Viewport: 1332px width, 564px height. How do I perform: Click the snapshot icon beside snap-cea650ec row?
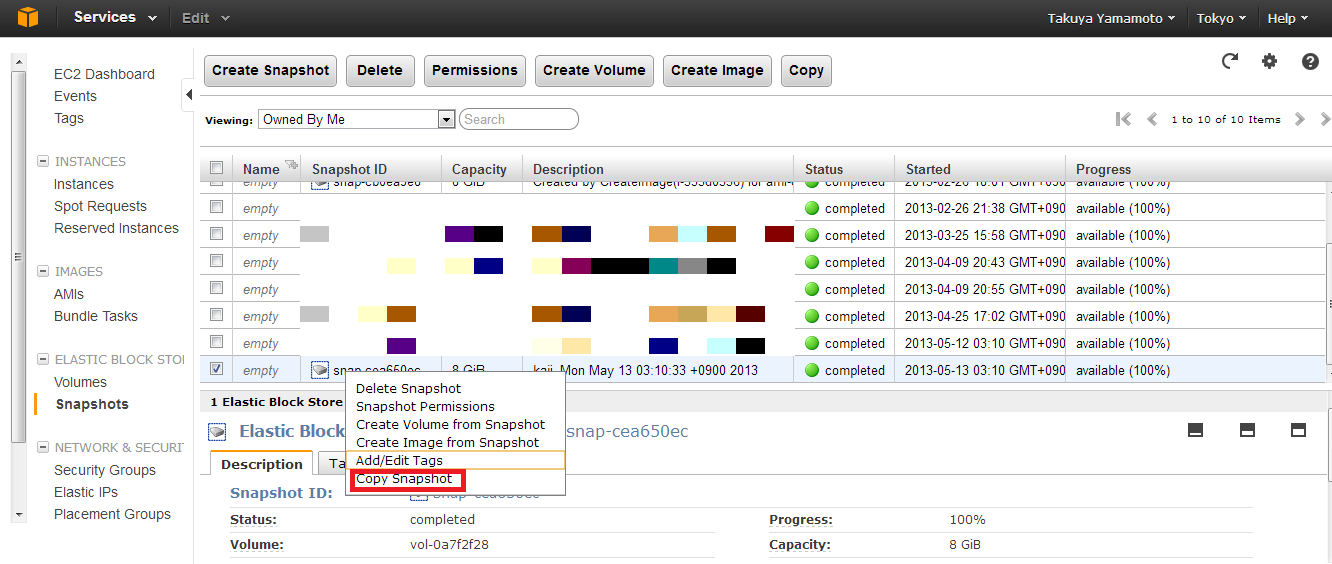(319, 370)
